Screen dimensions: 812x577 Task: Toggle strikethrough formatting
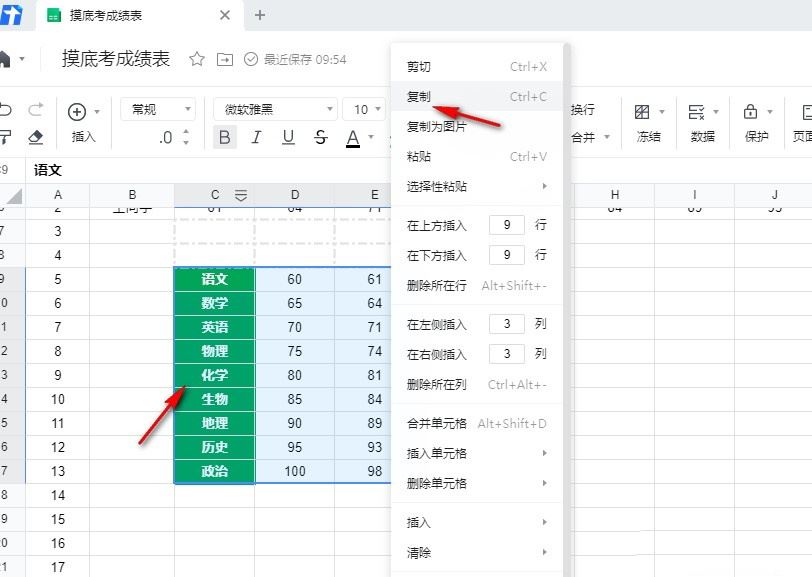click(x=319, y=138)
